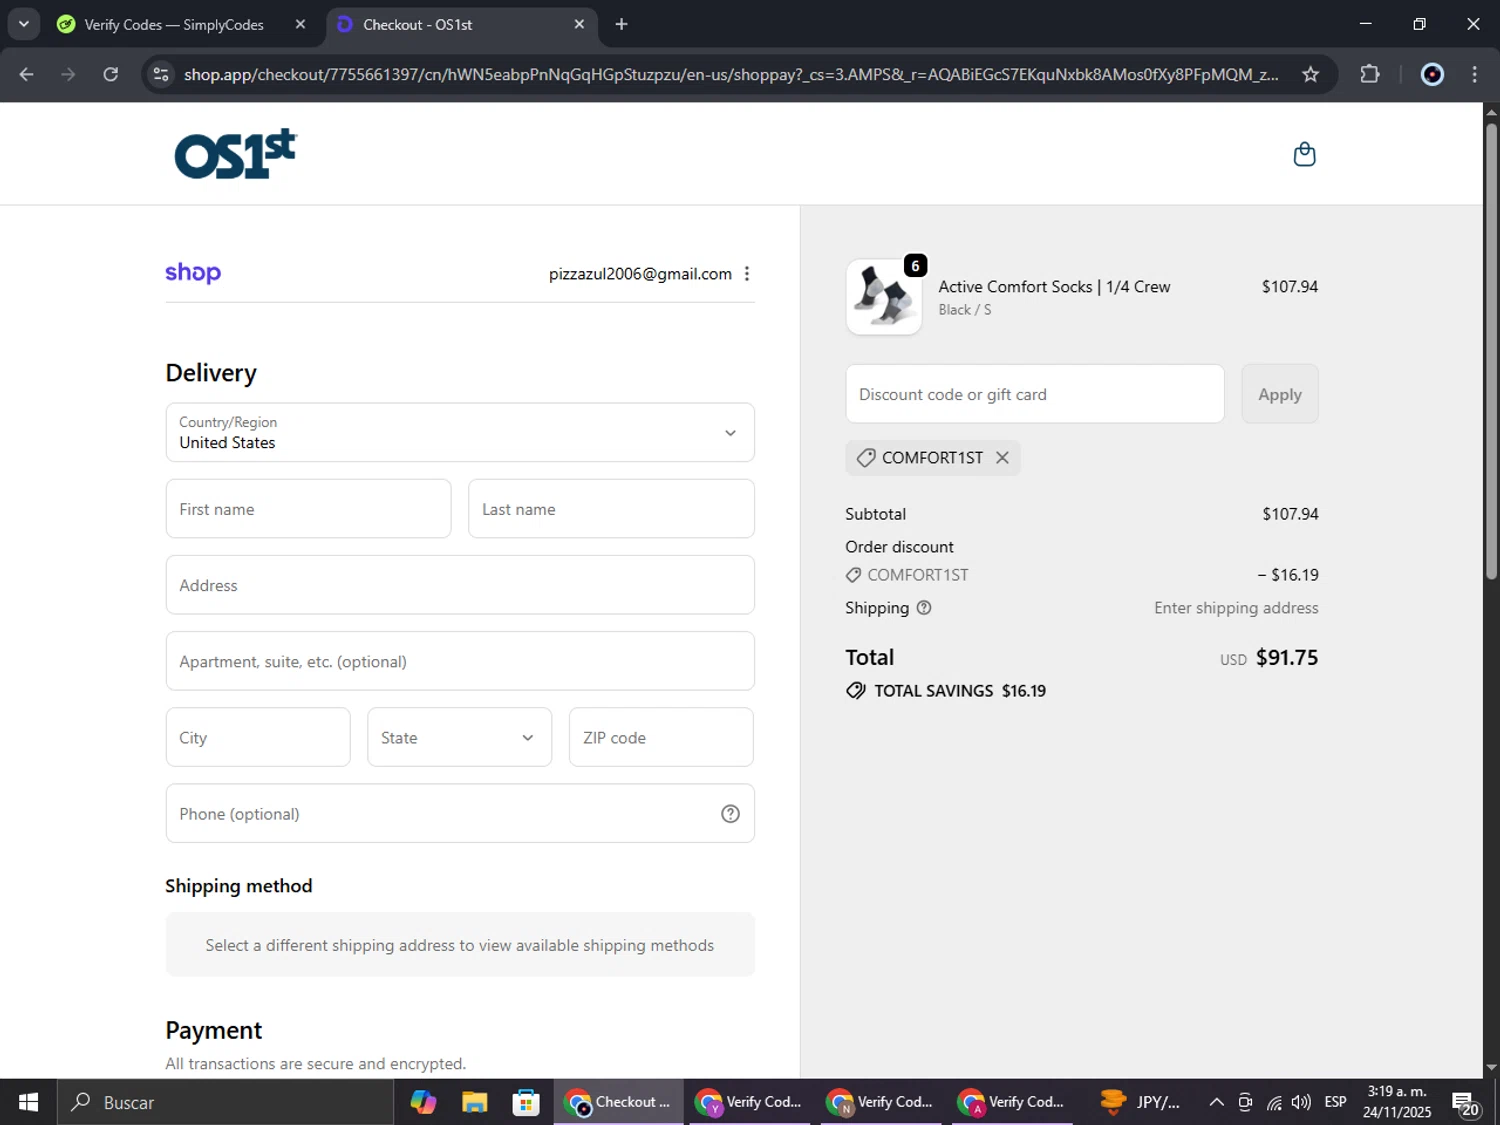
Task: Open the clock showing 3:19 a. m.
Action: click(1397, 1102)
